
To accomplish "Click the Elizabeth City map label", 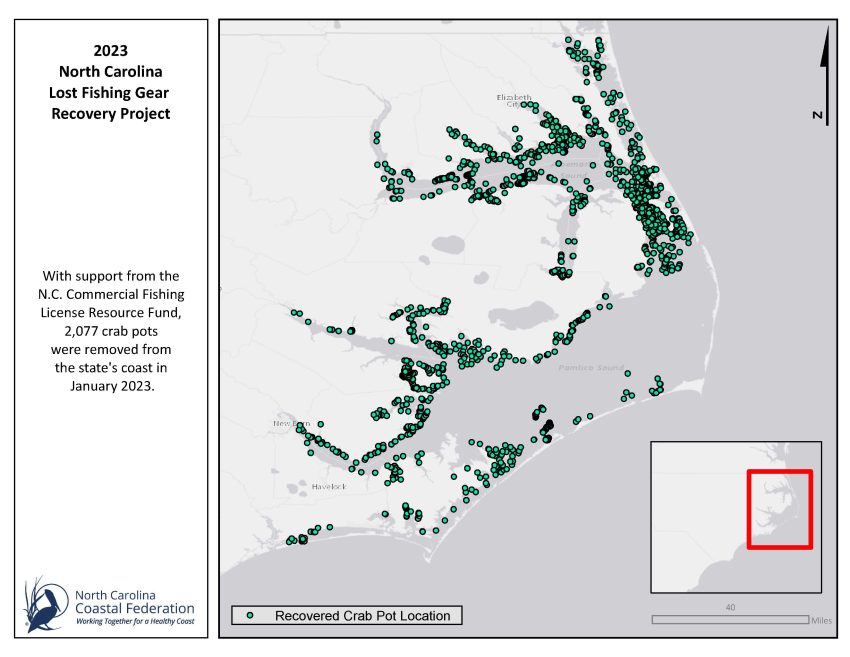I will [x=514, y=100].
